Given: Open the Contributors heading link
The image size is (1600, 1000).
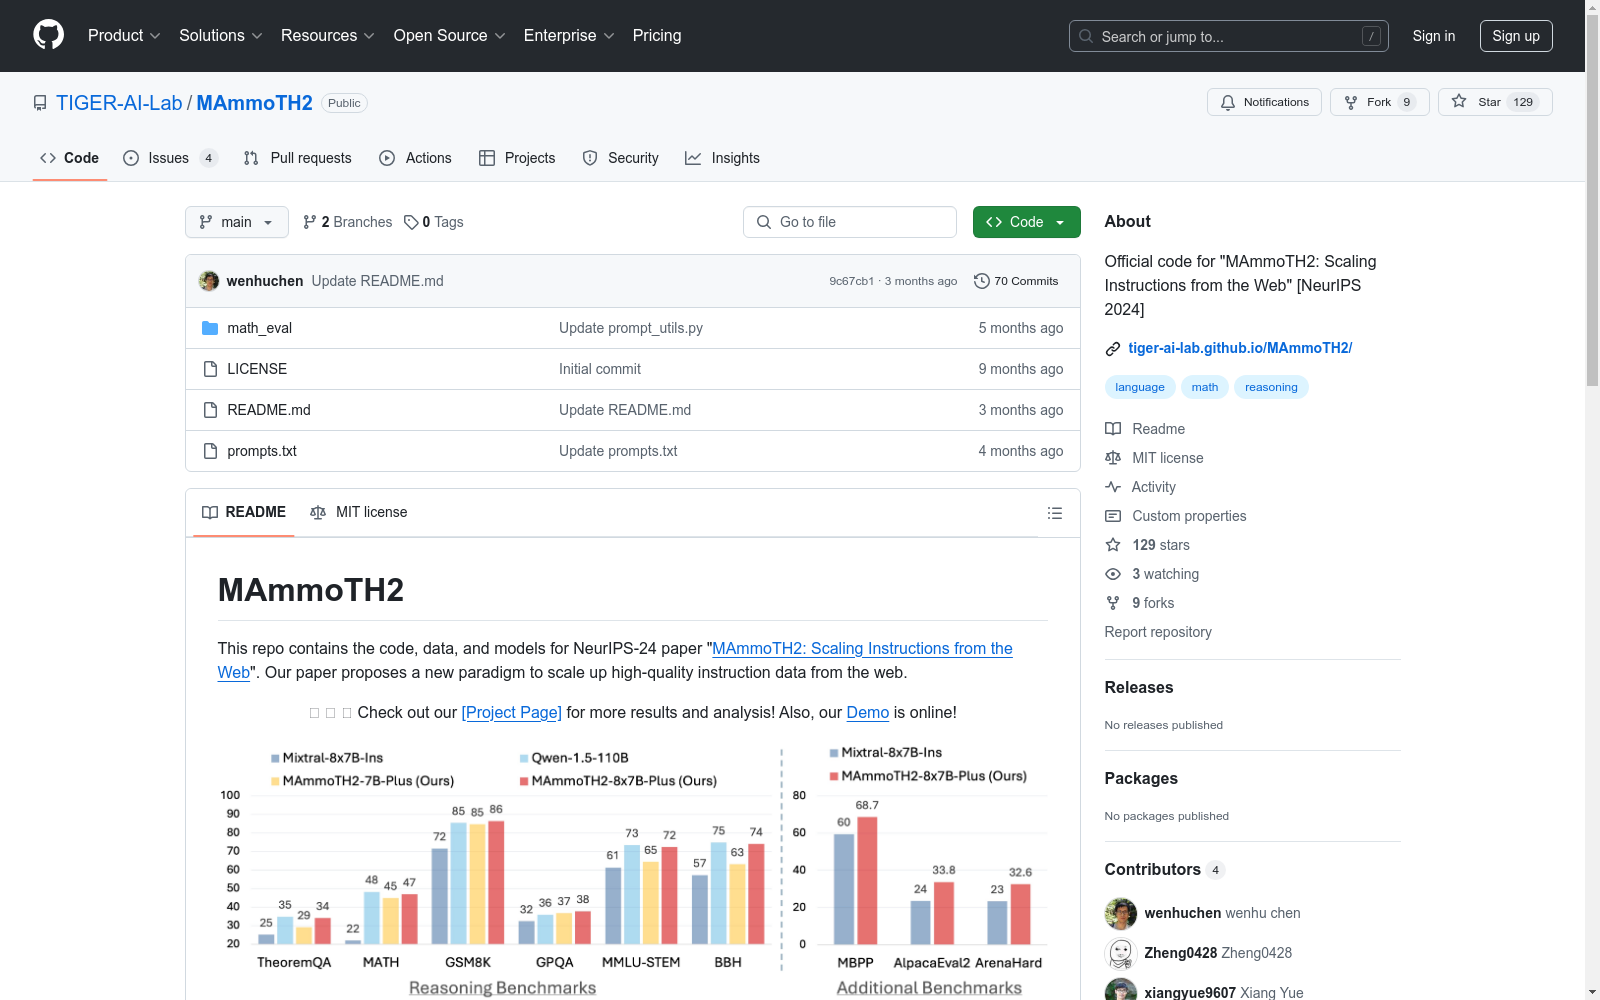Looking at the screenshot, I should [x=1165, y=870].
